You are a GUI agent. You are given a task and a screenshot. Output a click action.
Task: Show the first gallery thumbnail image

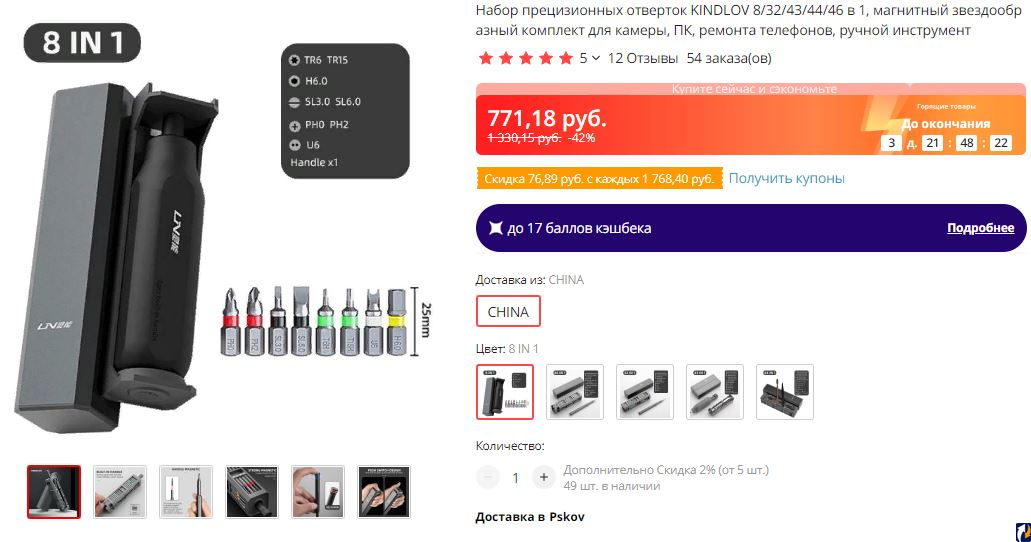pos(54,492)
